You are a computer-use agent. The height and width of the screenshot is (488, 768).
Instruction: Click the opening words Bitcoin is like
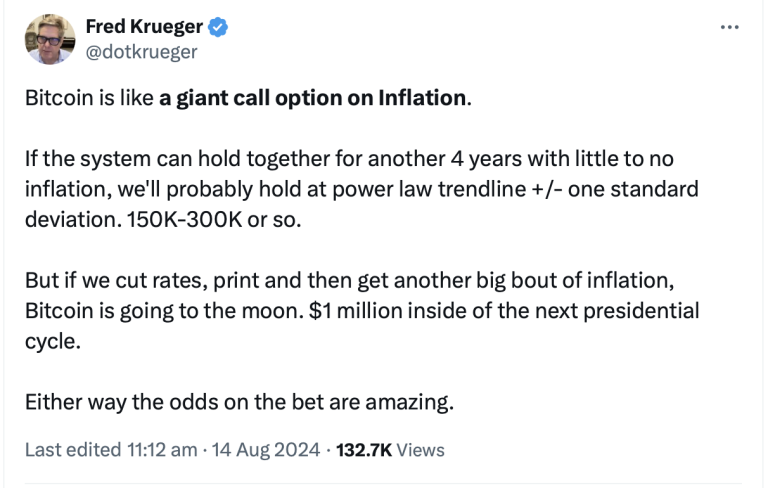pos(89,98)
